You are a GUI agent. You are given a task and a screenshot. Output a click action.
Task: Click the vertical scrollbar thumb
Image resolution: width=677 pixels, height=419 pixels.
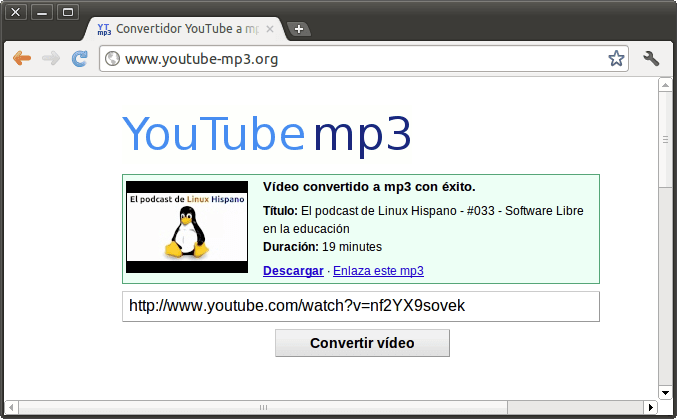(665, 139)
